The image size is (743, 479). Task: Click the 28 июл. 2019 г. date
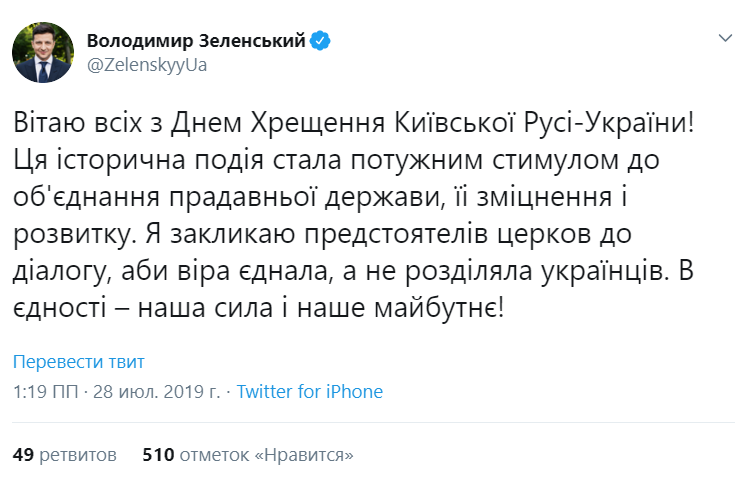(x=158, y=391)
